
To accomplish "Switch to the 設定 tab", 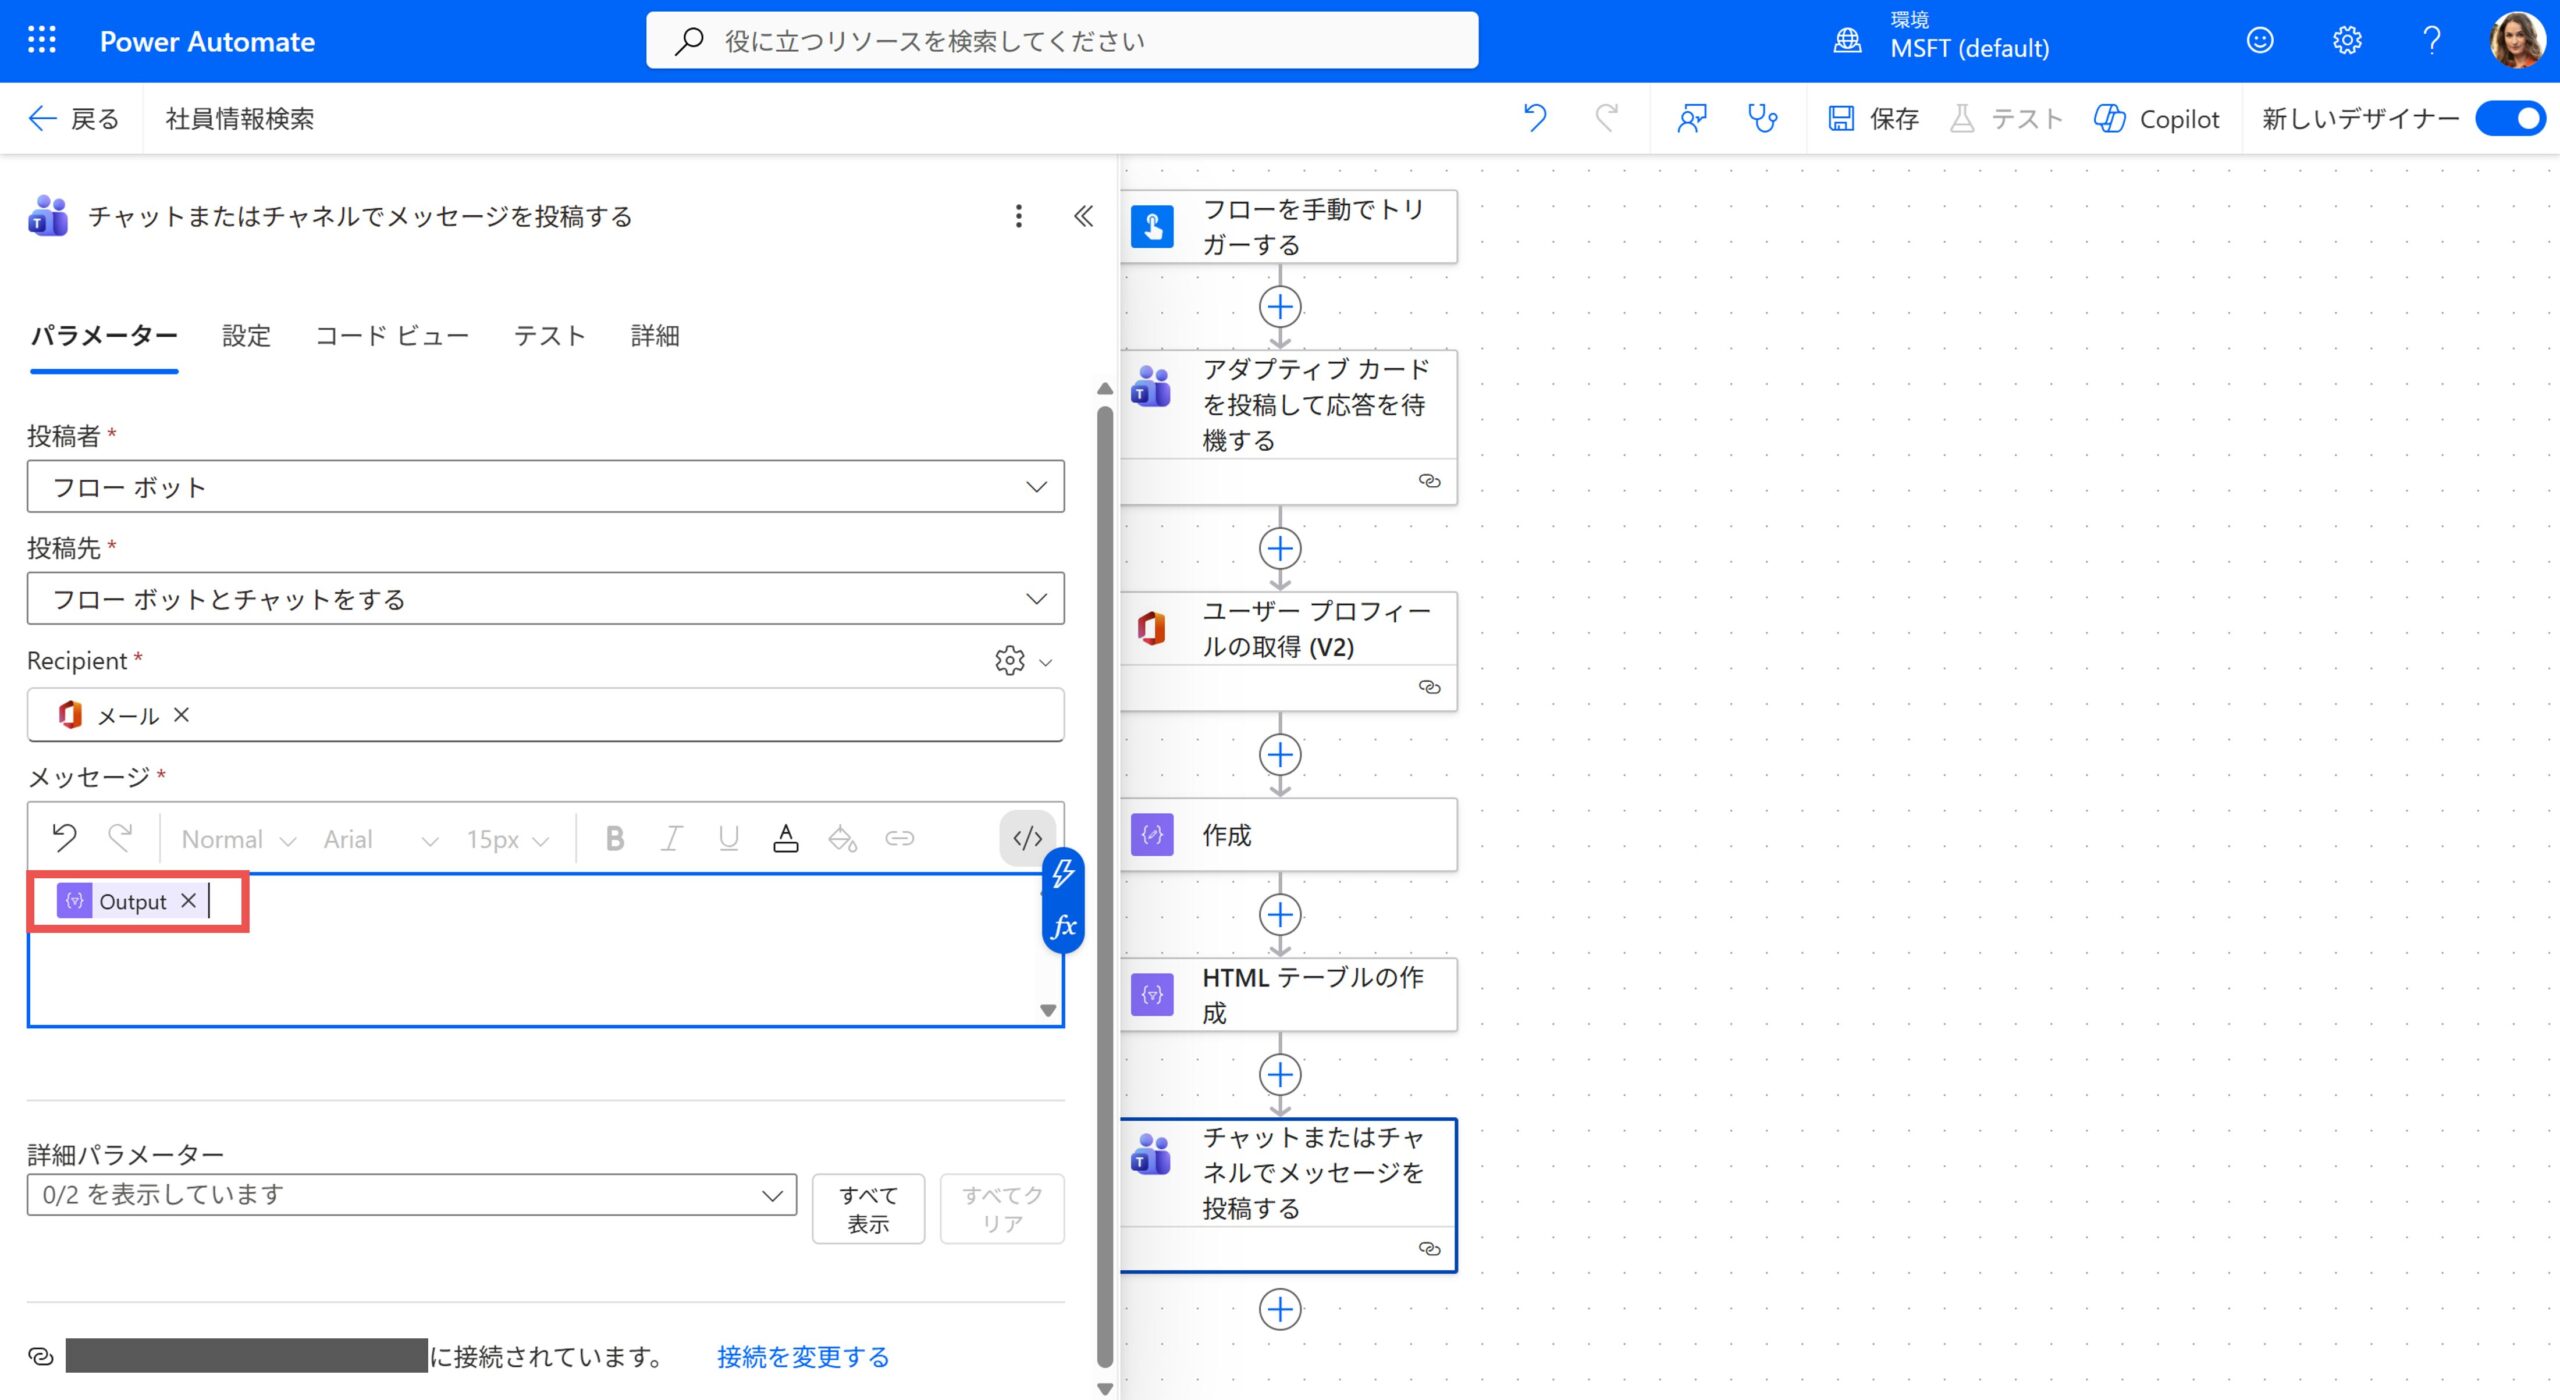I will pos(246,336).
